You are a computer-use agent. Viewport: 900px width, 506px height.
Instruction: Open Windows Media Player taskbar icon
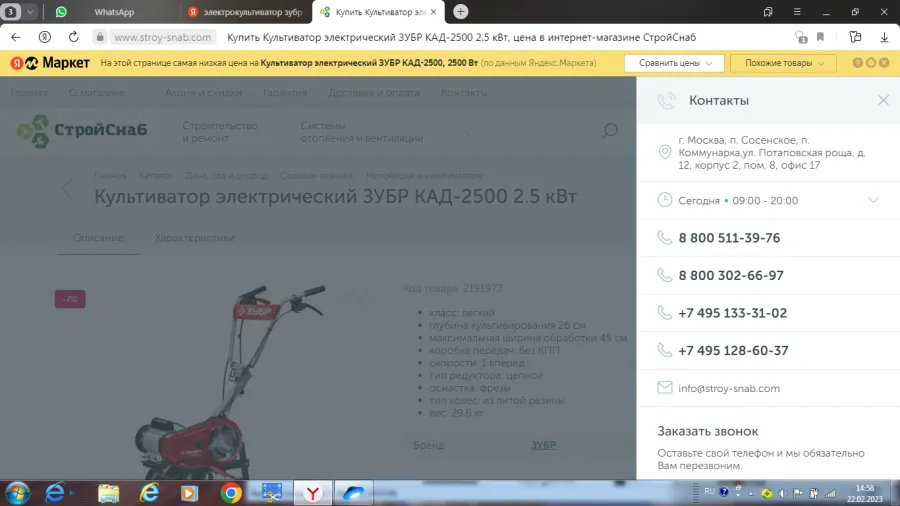(189, 493)
